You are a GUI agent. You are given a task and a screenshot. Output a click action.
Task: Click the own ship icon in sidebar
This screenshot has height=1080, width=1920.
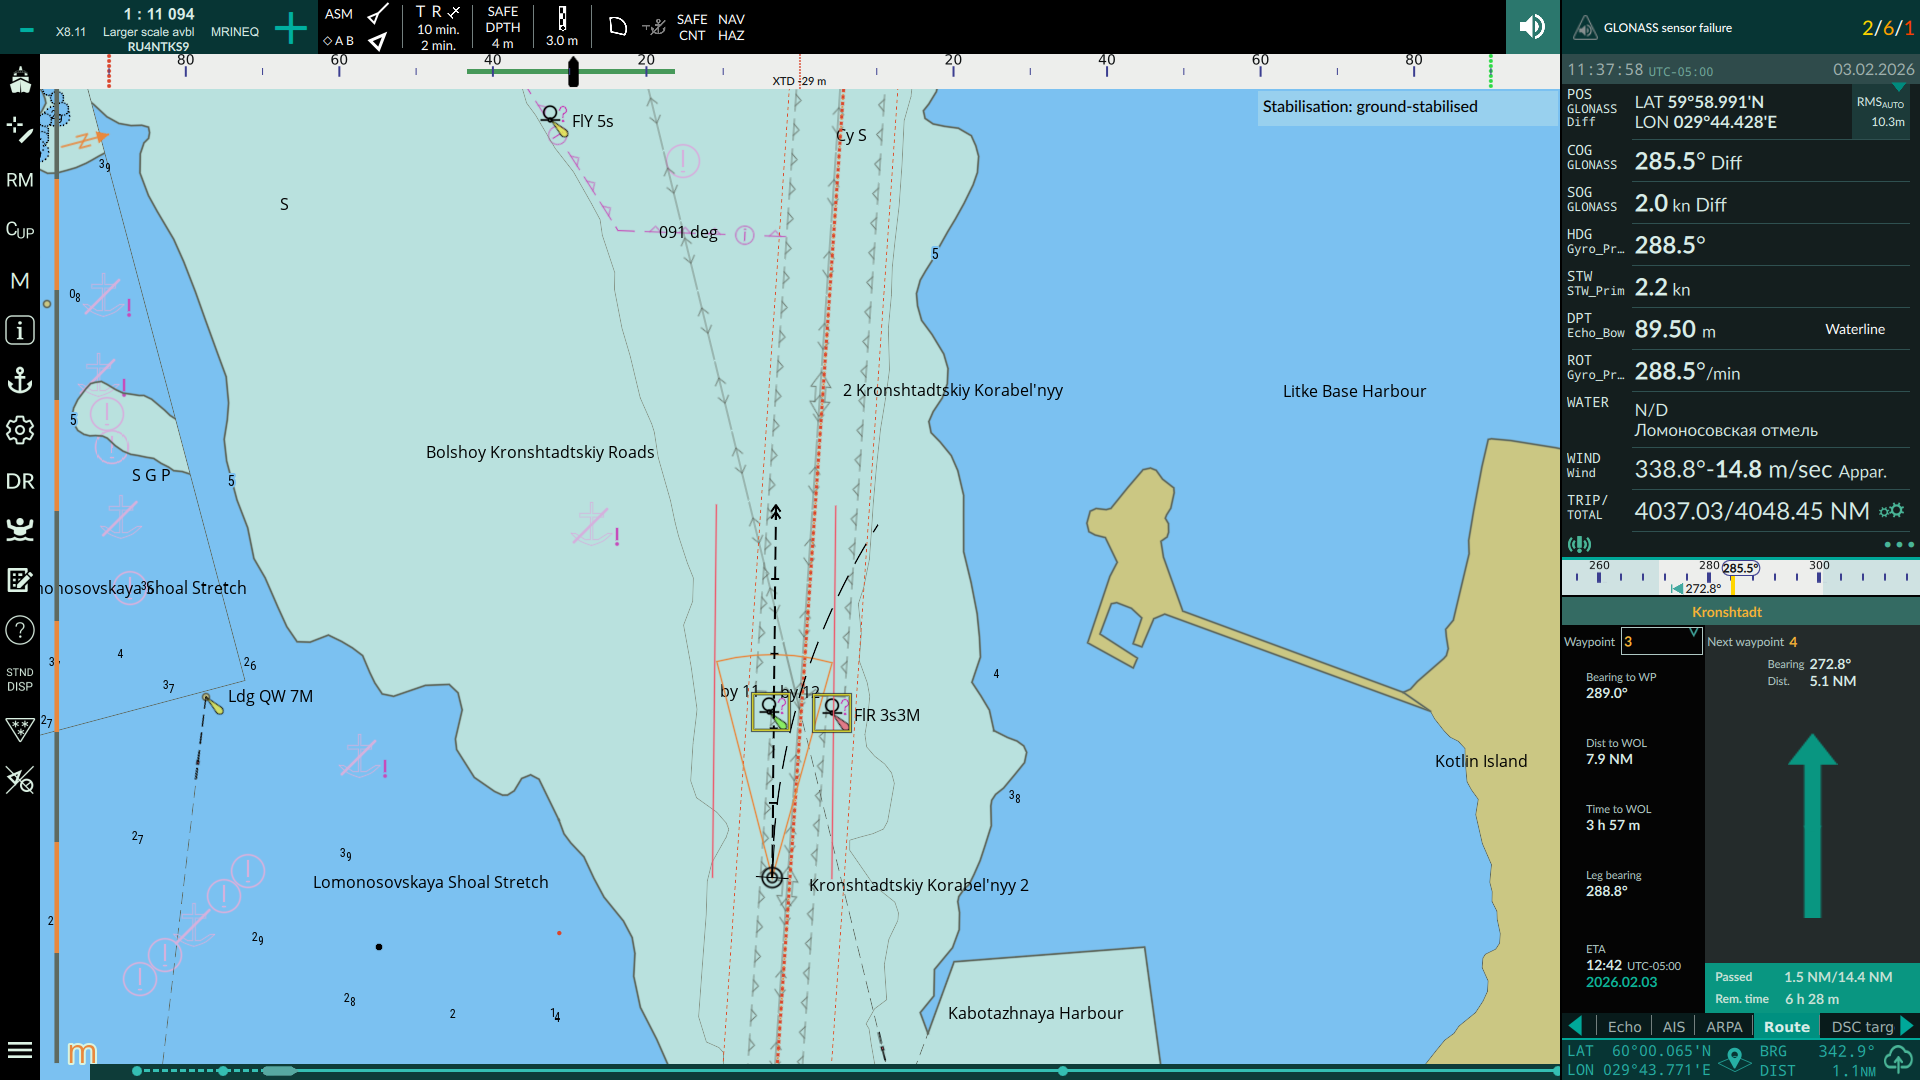pyautogui.click(x=20, y=80)
